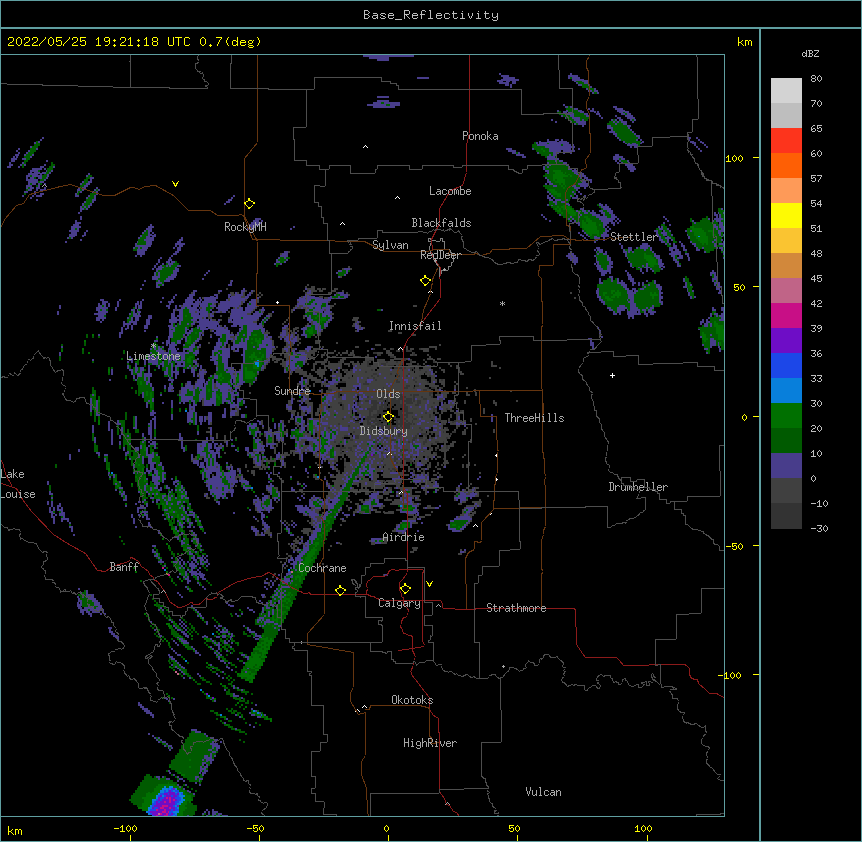Click the yellow diamond marker south of RedDeer
Viewport: 862px width, 842px height.
pyautogui.click(x=426, y=281)
